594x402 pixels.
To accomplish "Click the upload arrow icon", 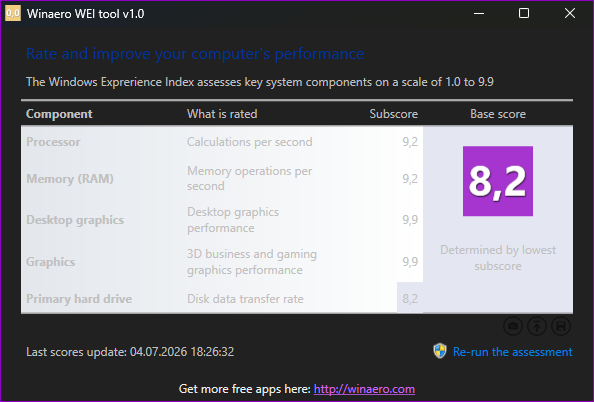I will tap(537, 326).
